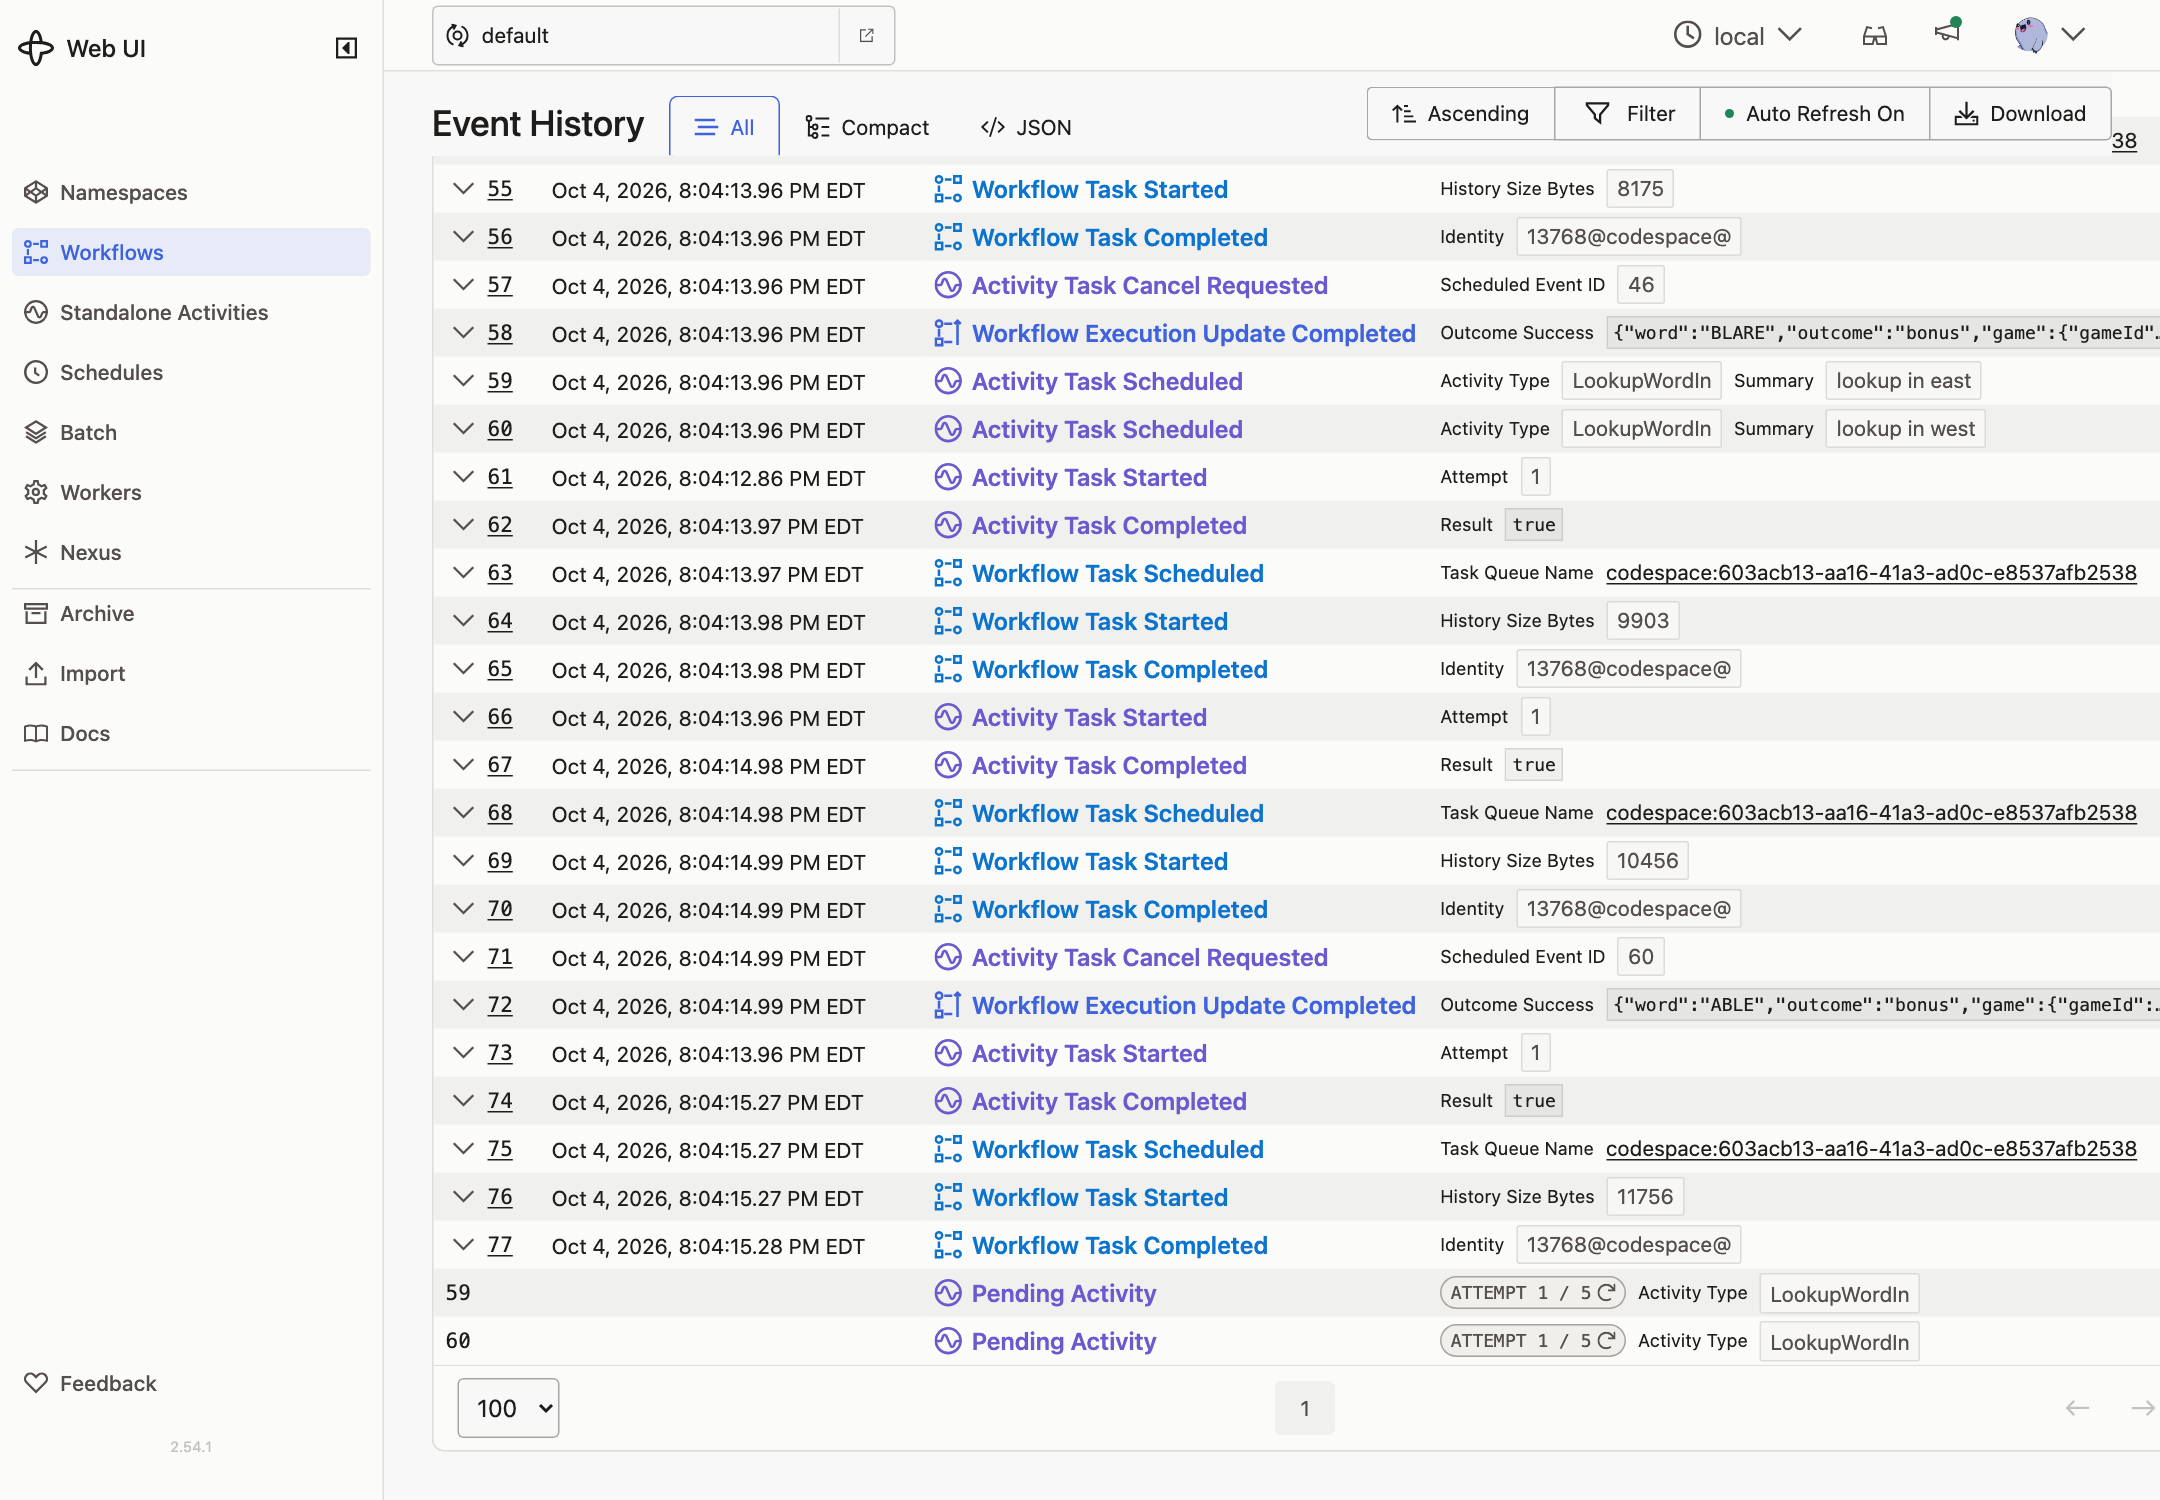Go to Standalone Activities
The height and width of the screenshot is (1500, 2160).
pos(191,312)
